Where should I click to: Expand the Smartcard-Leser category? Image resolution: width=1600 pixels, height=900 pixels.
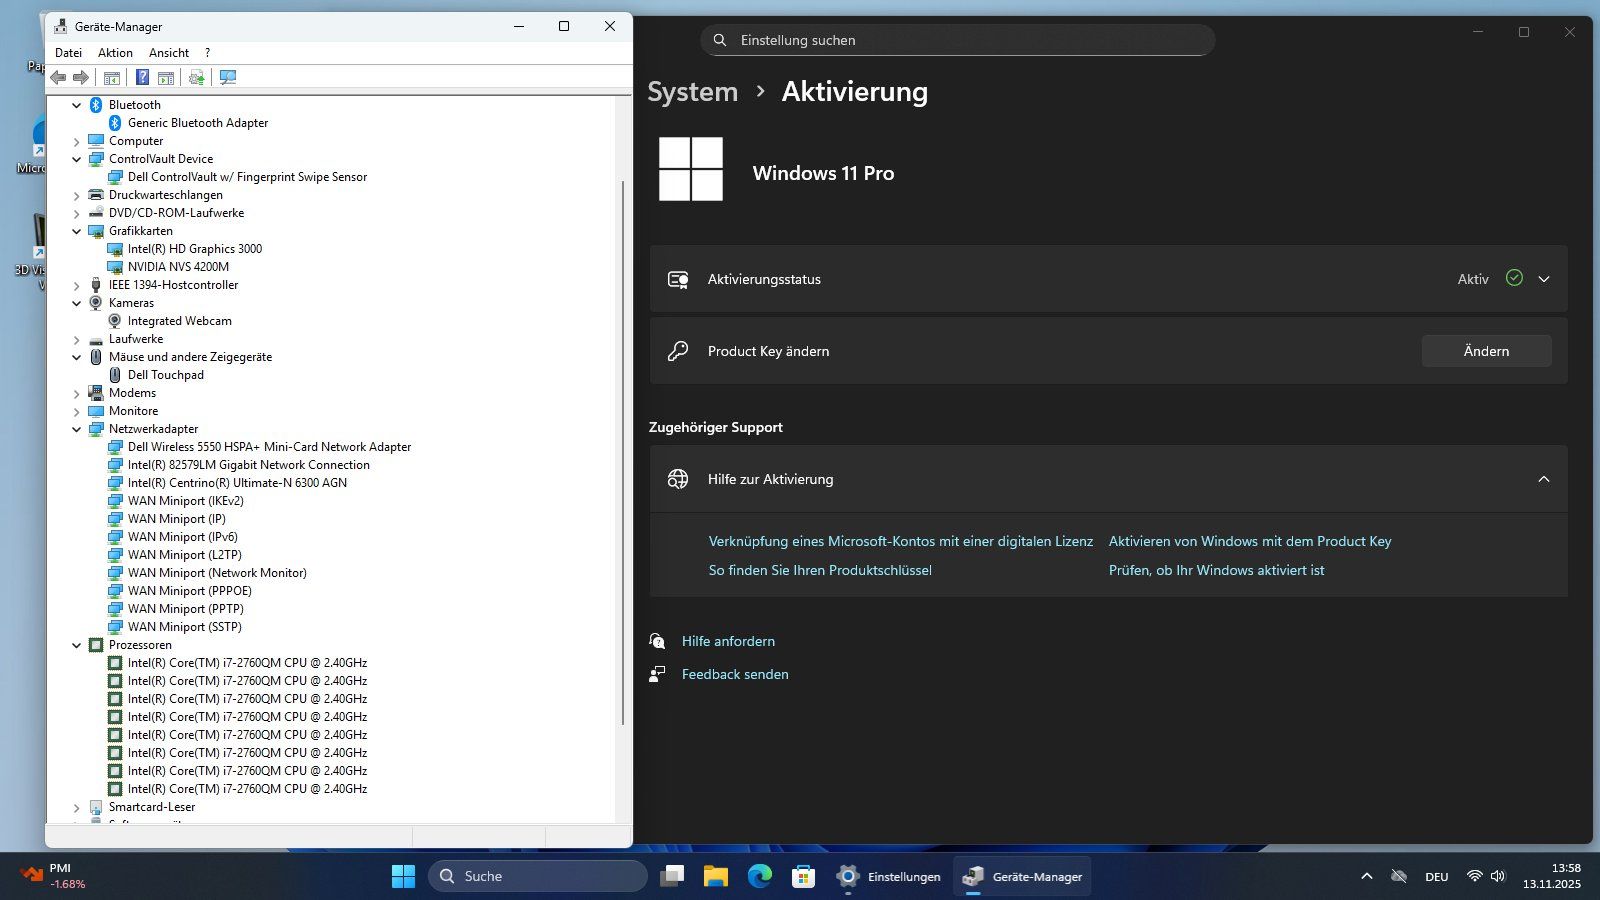coord(77,807)
